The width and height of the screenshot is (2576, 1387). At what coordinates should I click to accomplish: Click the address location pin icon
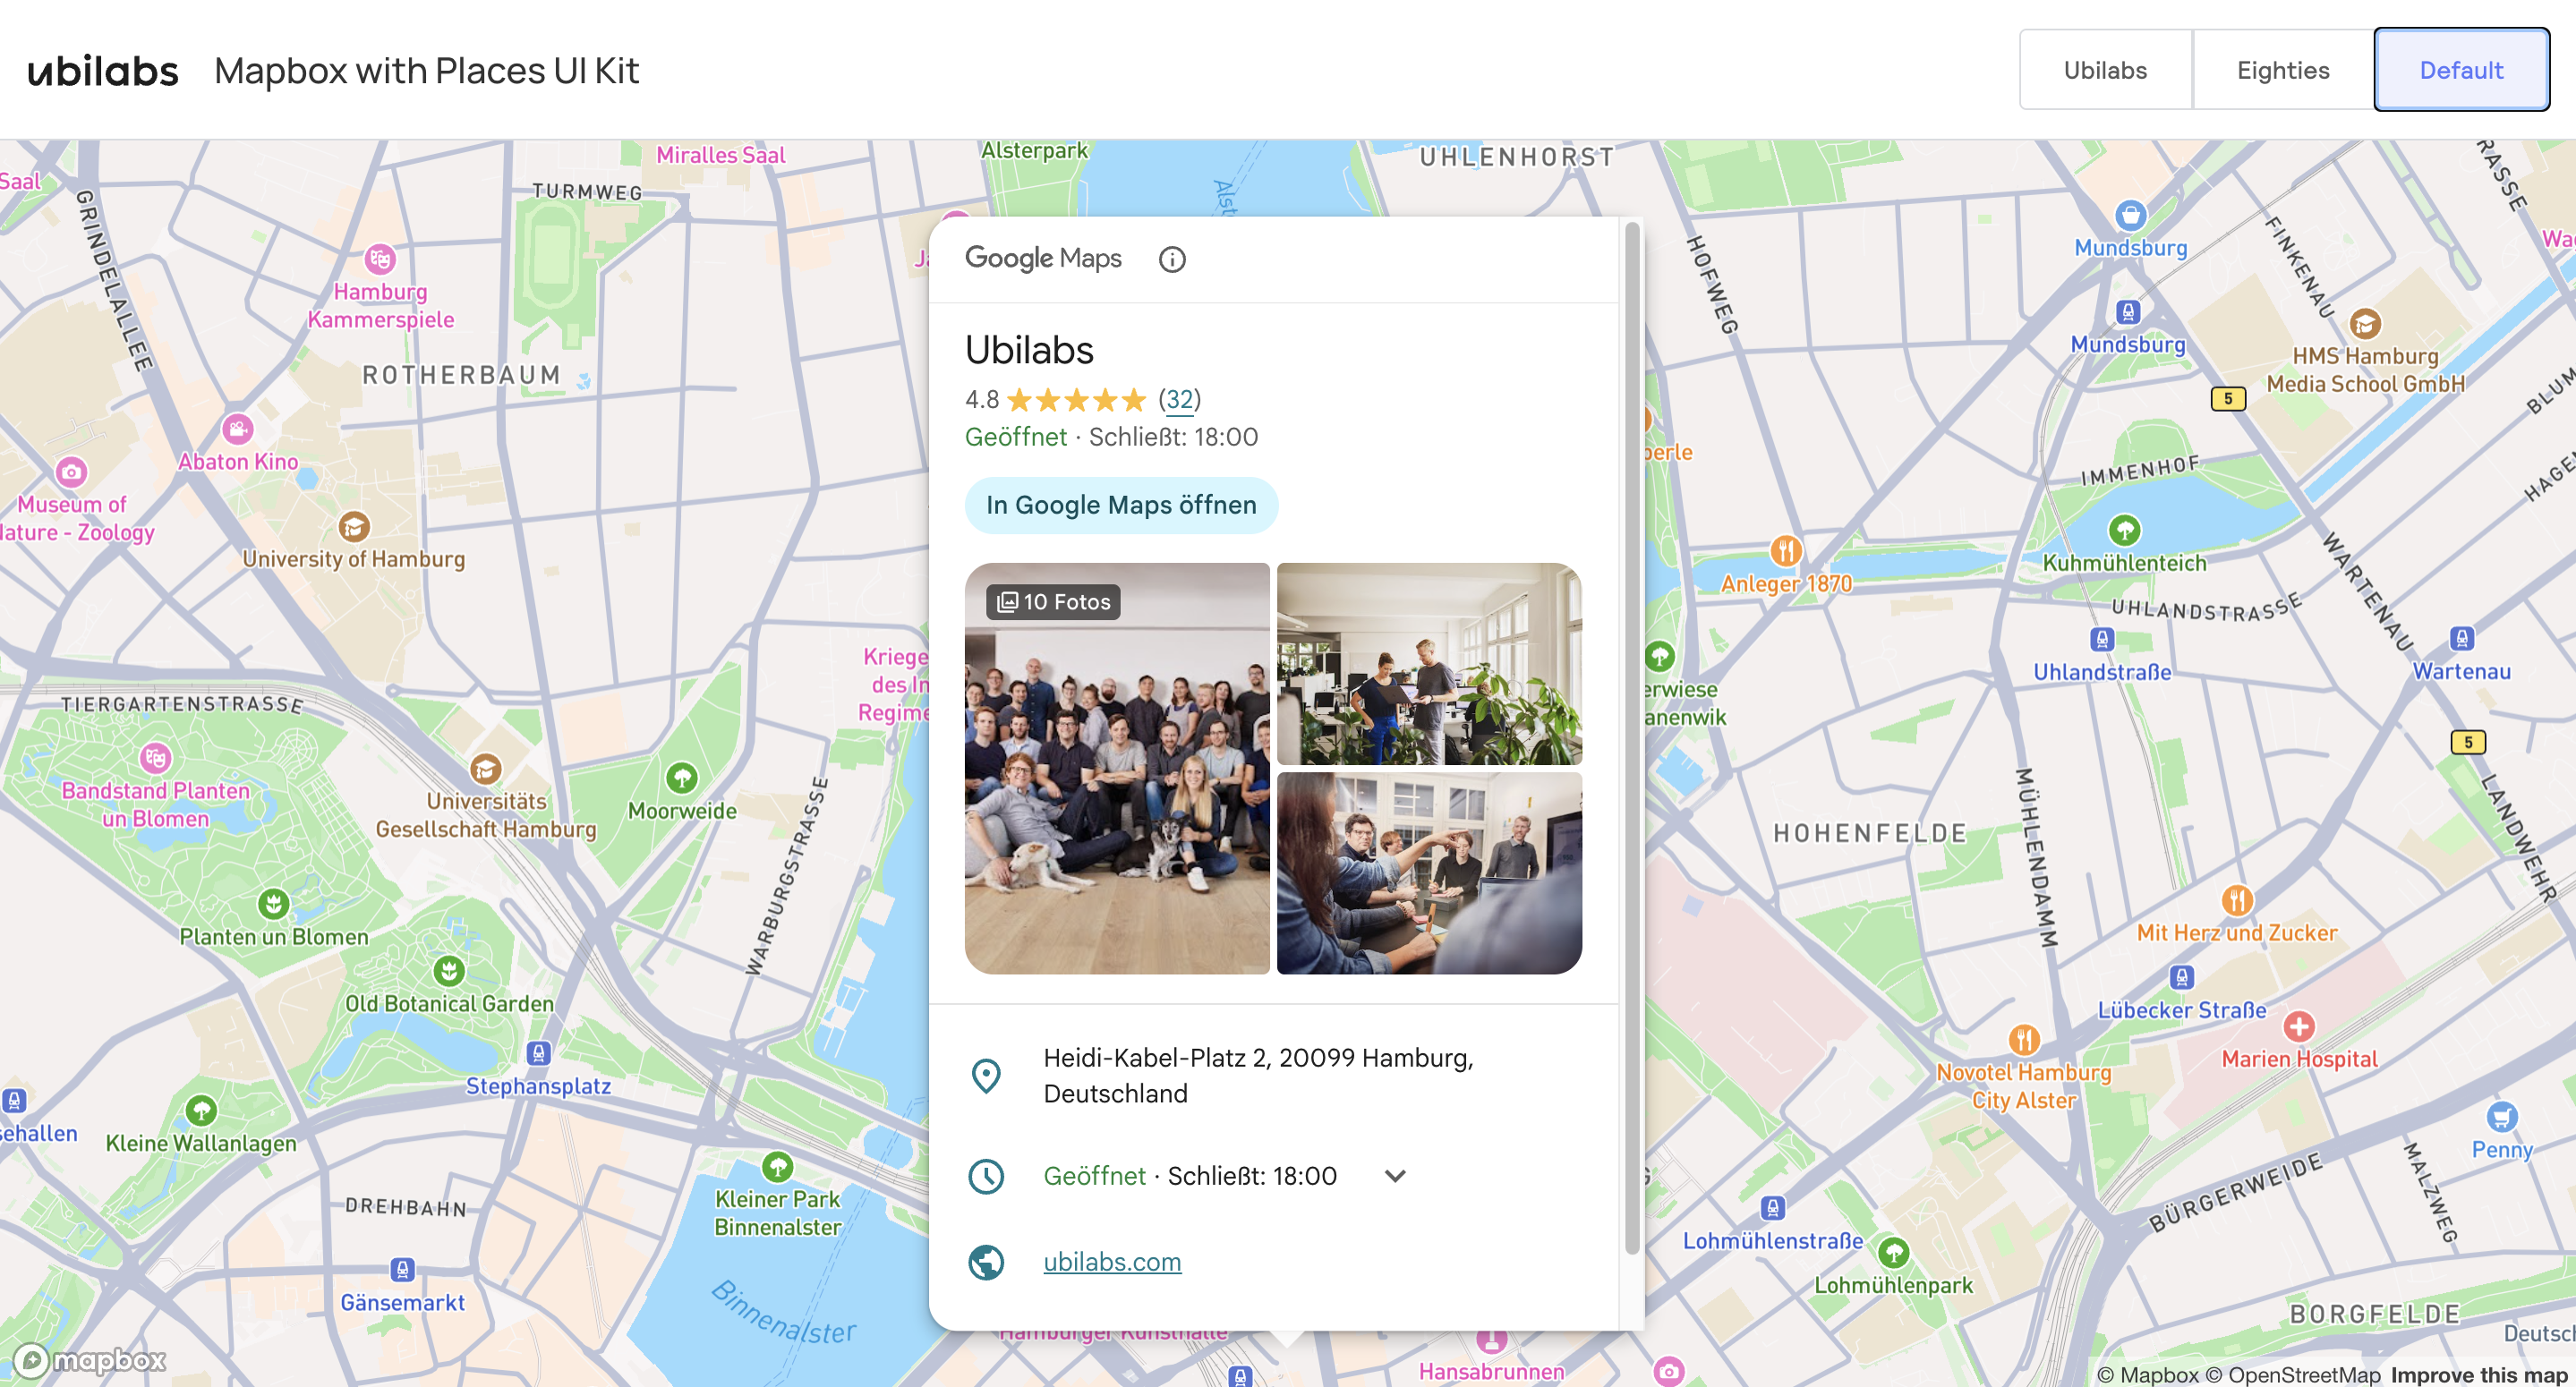[x=986, y=1076]
